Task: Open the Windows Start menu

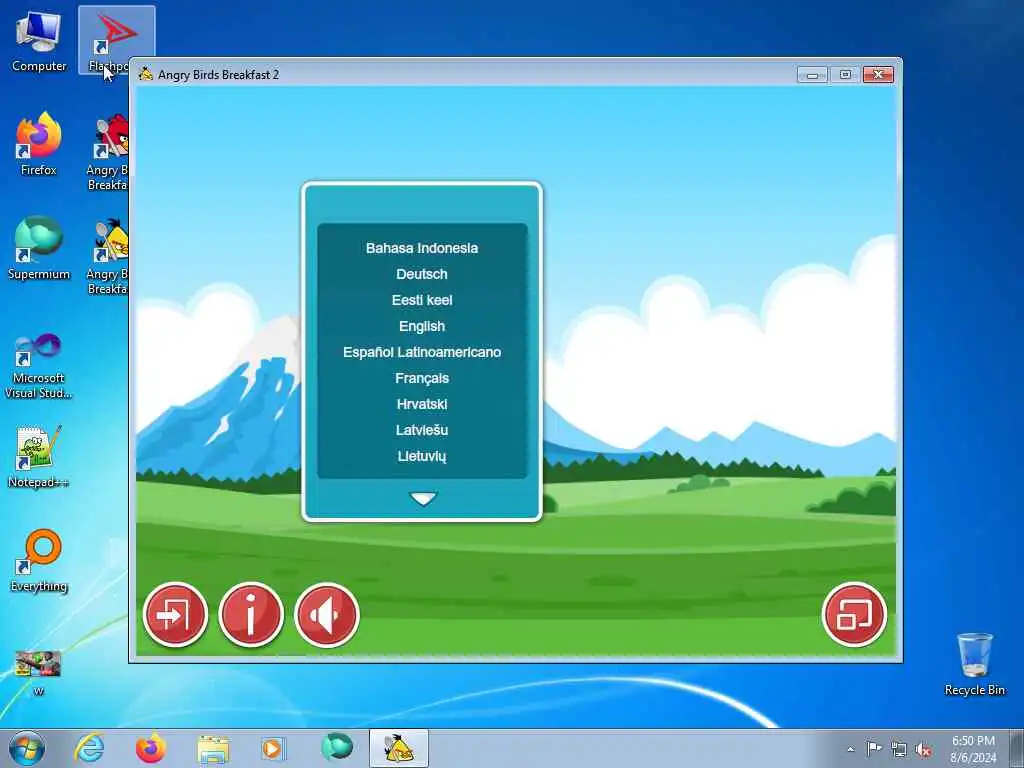Action: click(27, 748)
